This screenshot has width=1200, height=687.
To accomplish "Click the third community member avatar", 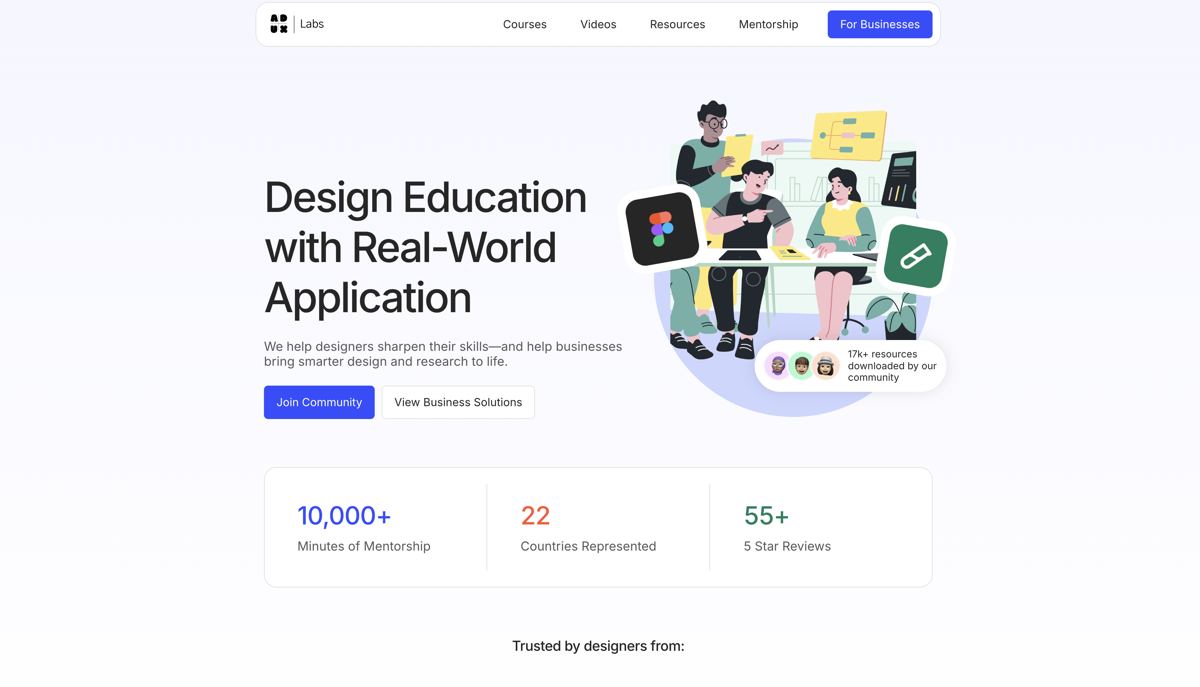I will 826,366.
